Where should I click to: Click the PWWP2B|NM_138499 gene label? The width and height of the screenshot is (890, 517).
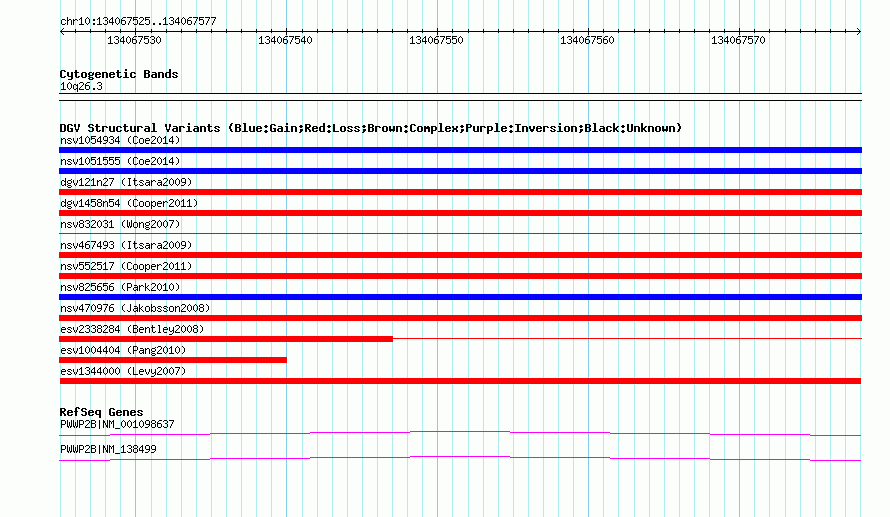pyautogui.click(x=108, y=449)
